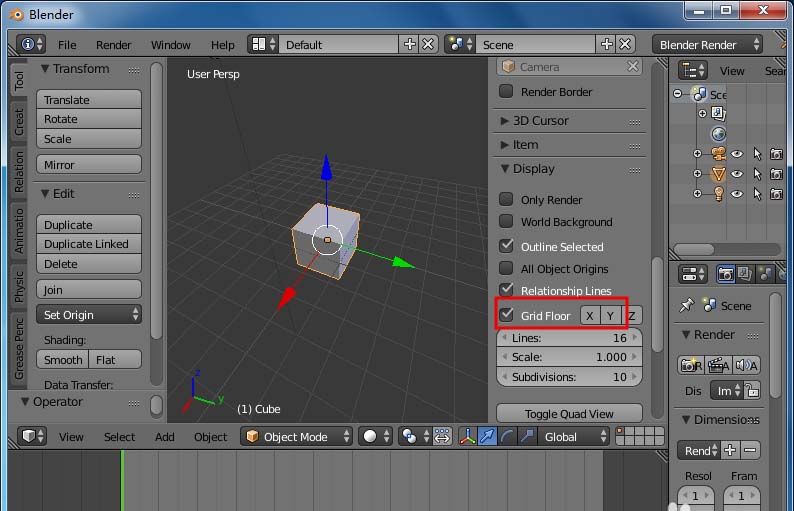Image resolution: width=794 pixels, height=511 pixels.
Task: Open the File menu
Action: point(67,45)
